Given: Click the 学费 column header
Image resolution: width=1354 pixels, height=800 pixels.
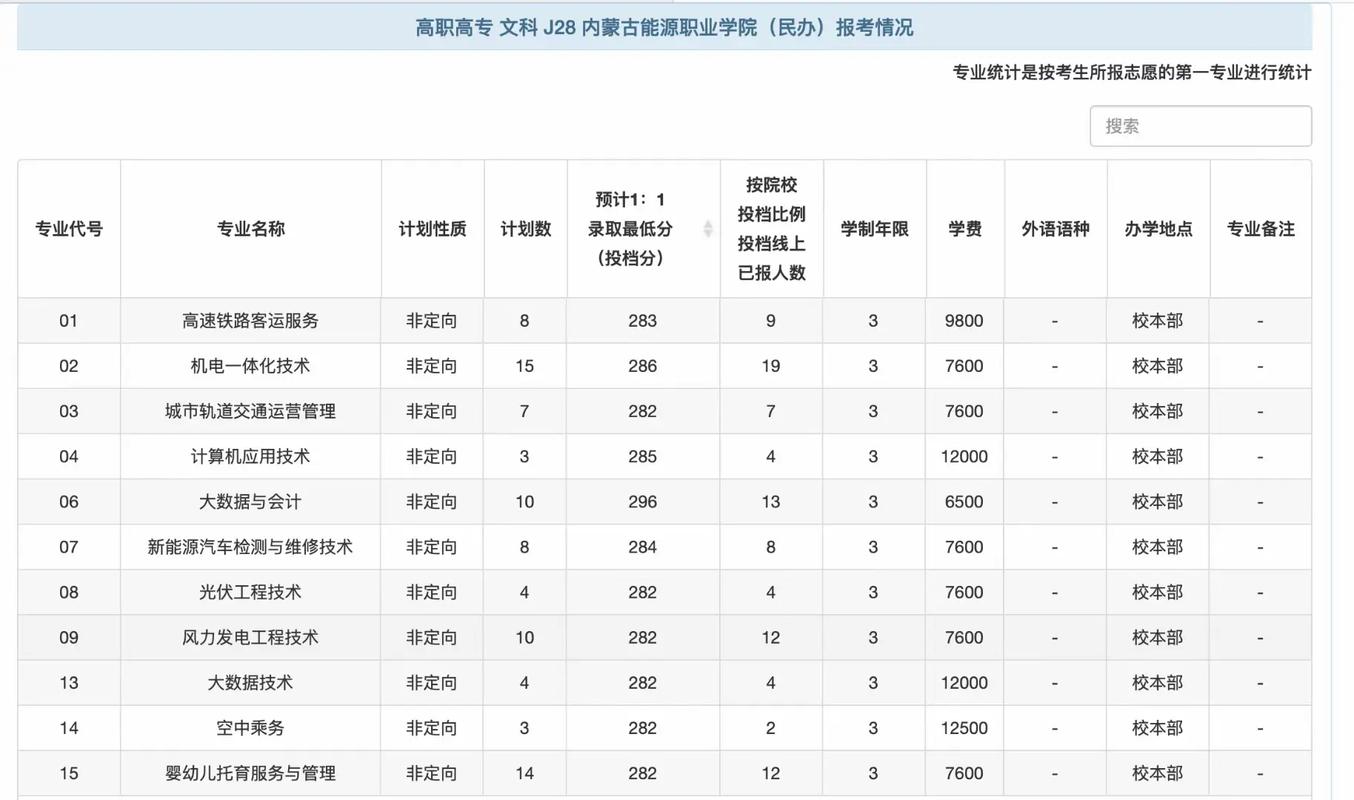Looking at the screenshot, I should (x=965, y=229).
